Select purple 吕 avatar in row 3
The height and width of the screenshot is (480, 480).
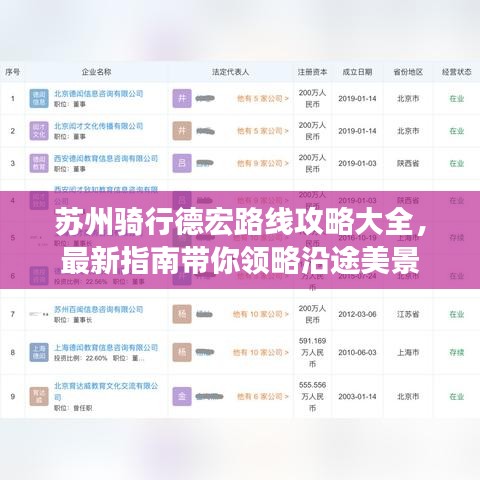182,163
